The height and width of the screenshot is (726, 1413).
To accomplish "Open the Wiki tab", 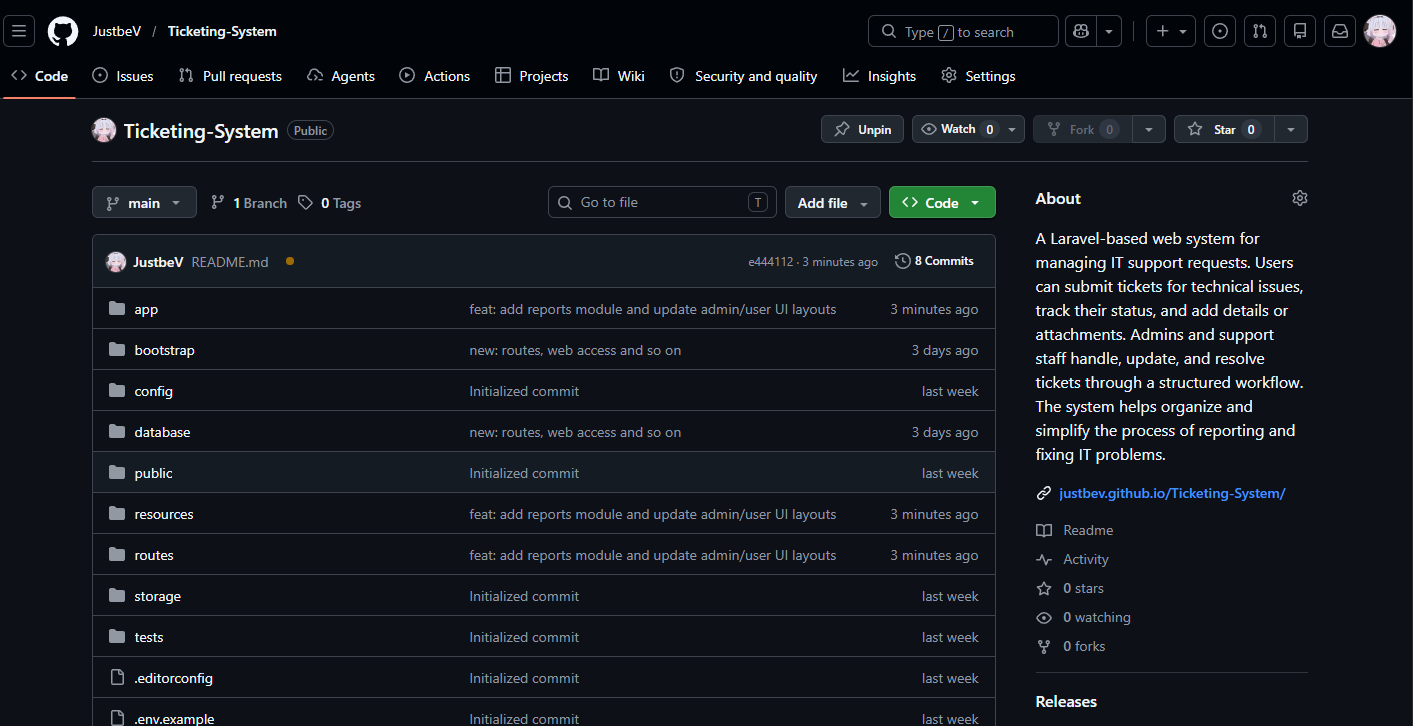I will (x=619, y=76).
